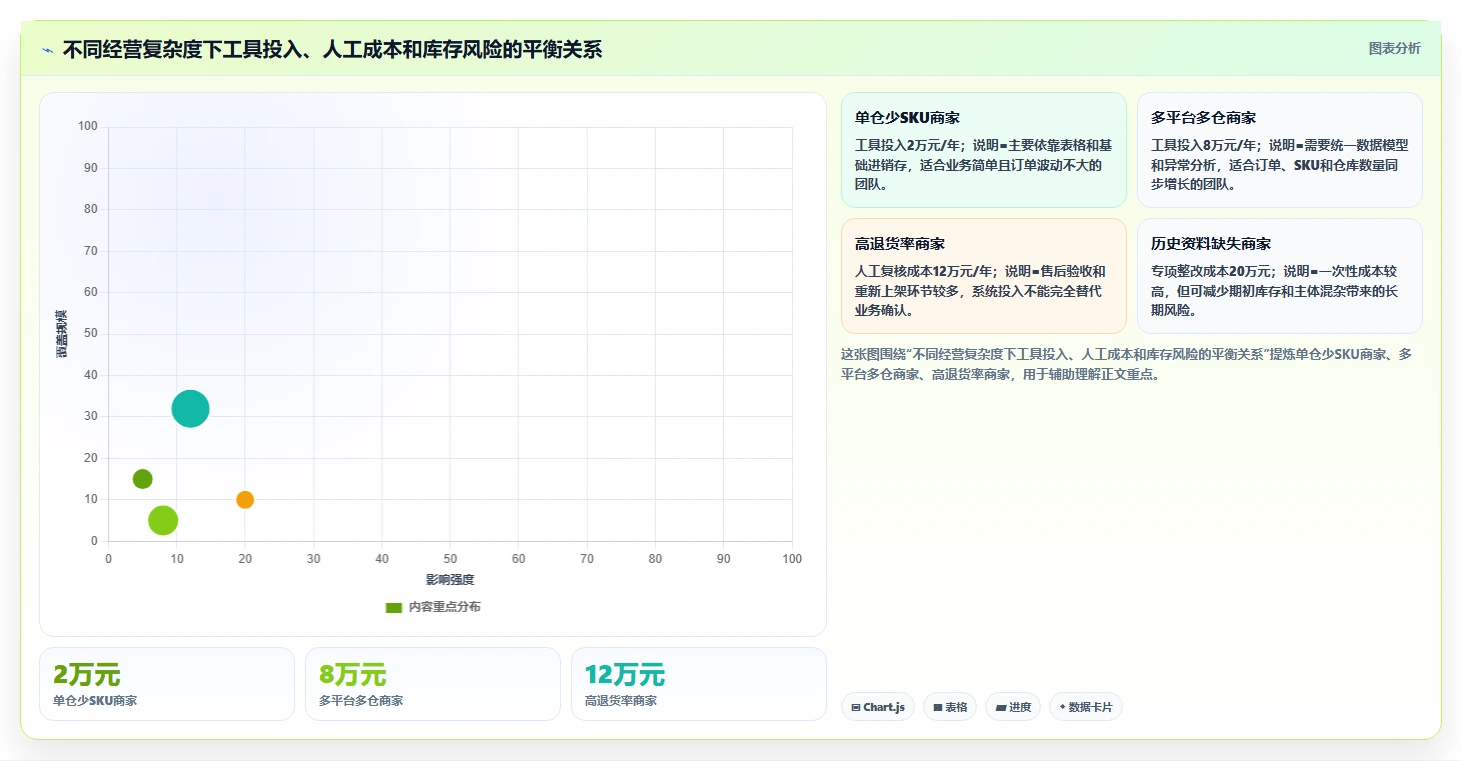Select the Chart.js tag chip
Image resolution: width=1462 pixels, height=761 pixels.
tap(878, 707)
